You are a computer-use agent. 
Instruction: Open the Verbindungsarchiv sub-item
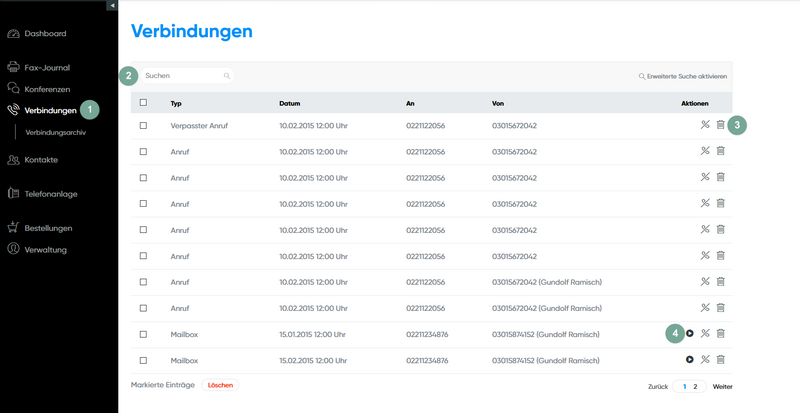point(57,132)
